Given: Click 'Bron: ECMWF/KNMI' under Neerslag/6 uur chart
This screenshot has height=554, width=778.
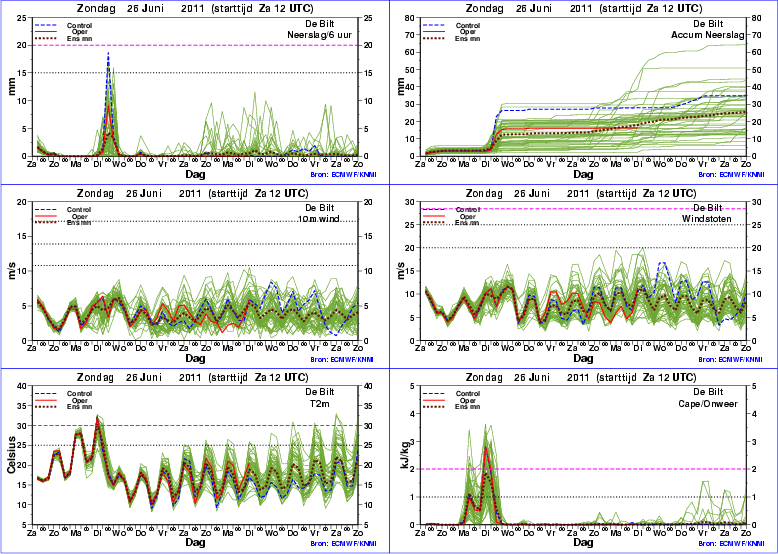Looking at the screenshot, I should coord(342,175).
